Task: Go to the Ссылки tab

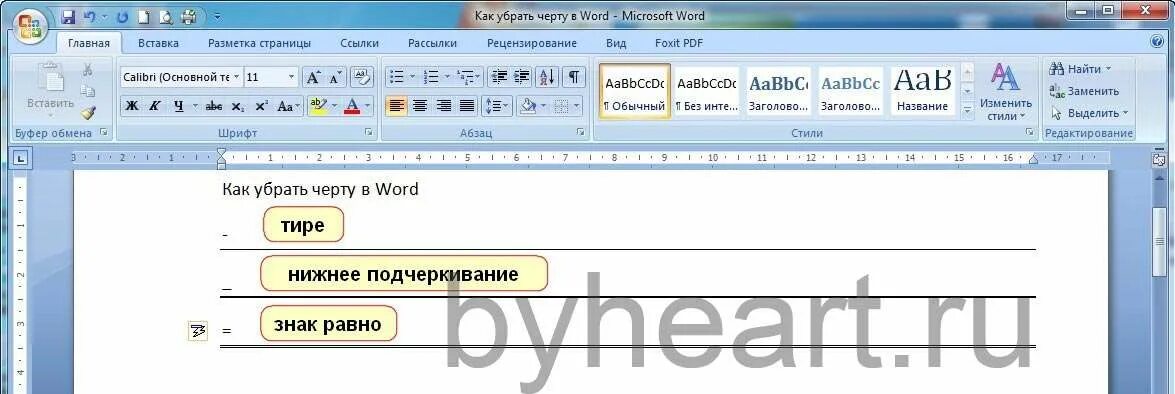Action: click(x=359, y=43)
